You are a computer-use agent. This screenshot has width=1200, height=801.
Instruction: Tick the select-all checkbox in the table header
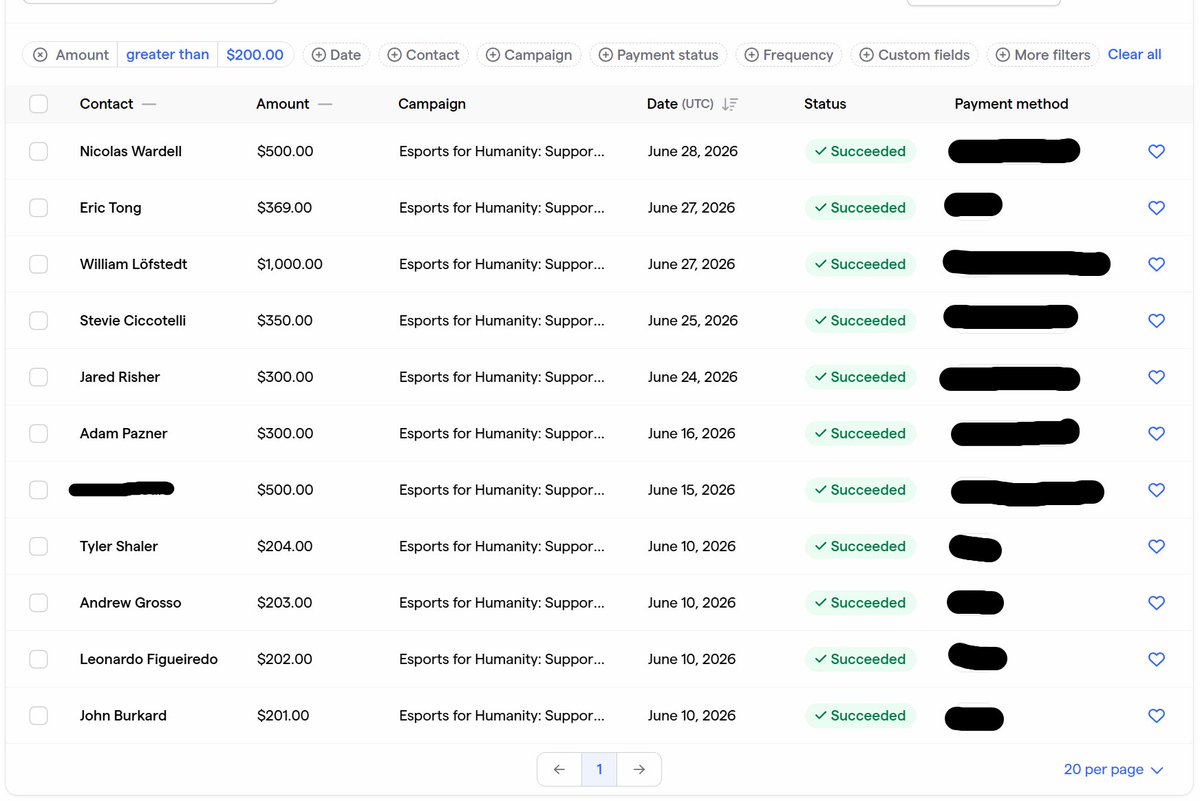pos(38,104)
